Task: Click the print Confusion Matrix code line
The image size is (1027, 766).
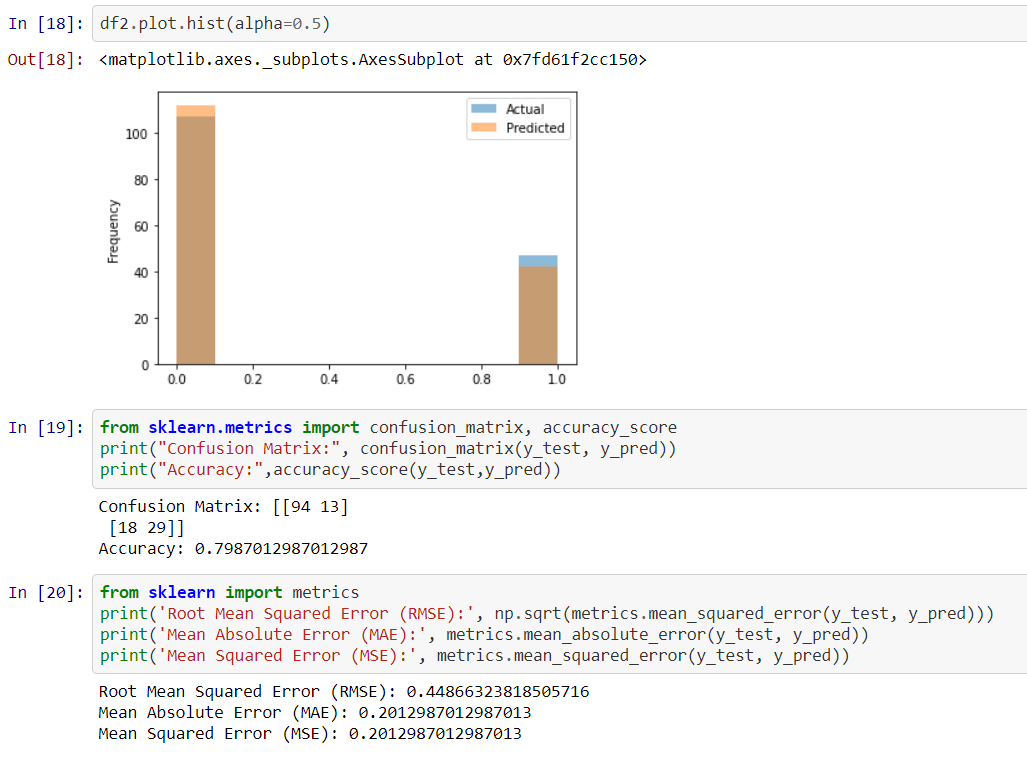Action: 388,448
